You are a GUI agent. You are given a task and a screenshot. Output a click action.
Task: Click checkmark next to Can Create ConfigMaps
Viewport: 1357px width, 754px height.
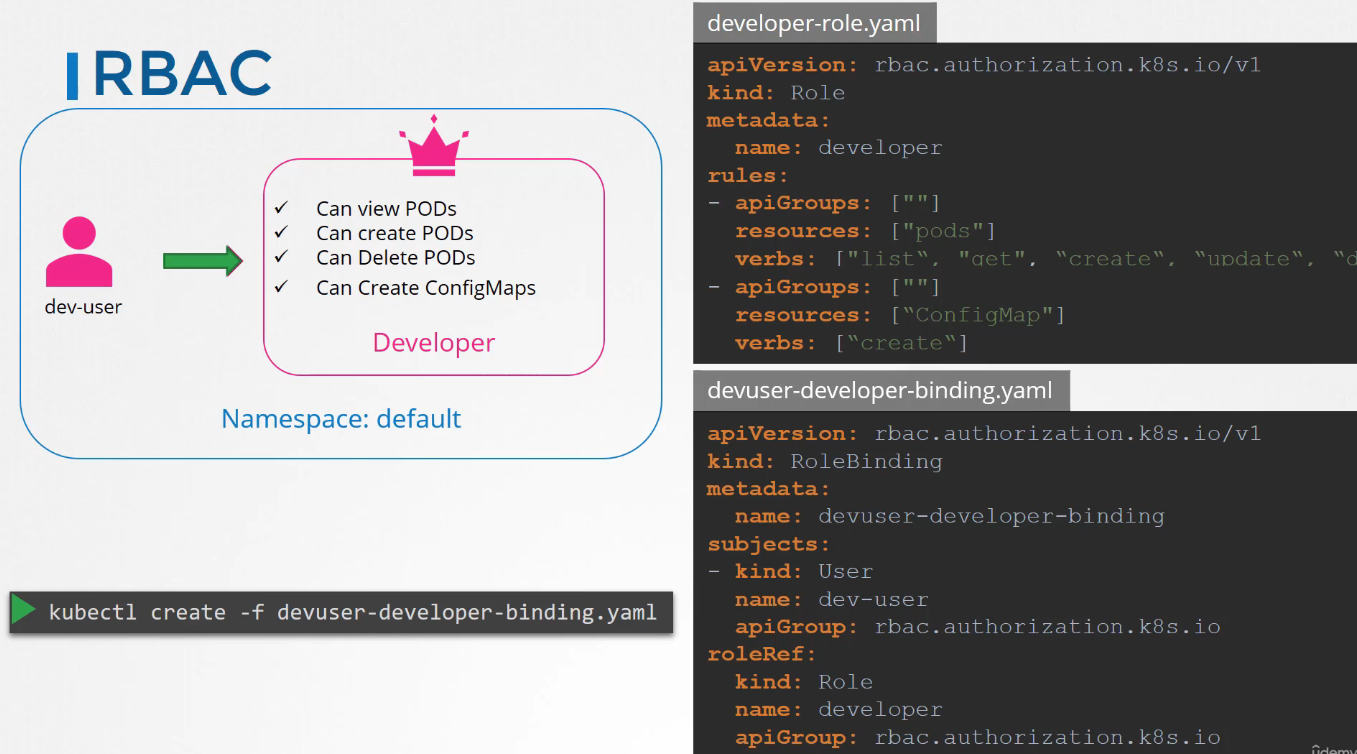pos(281,288)
